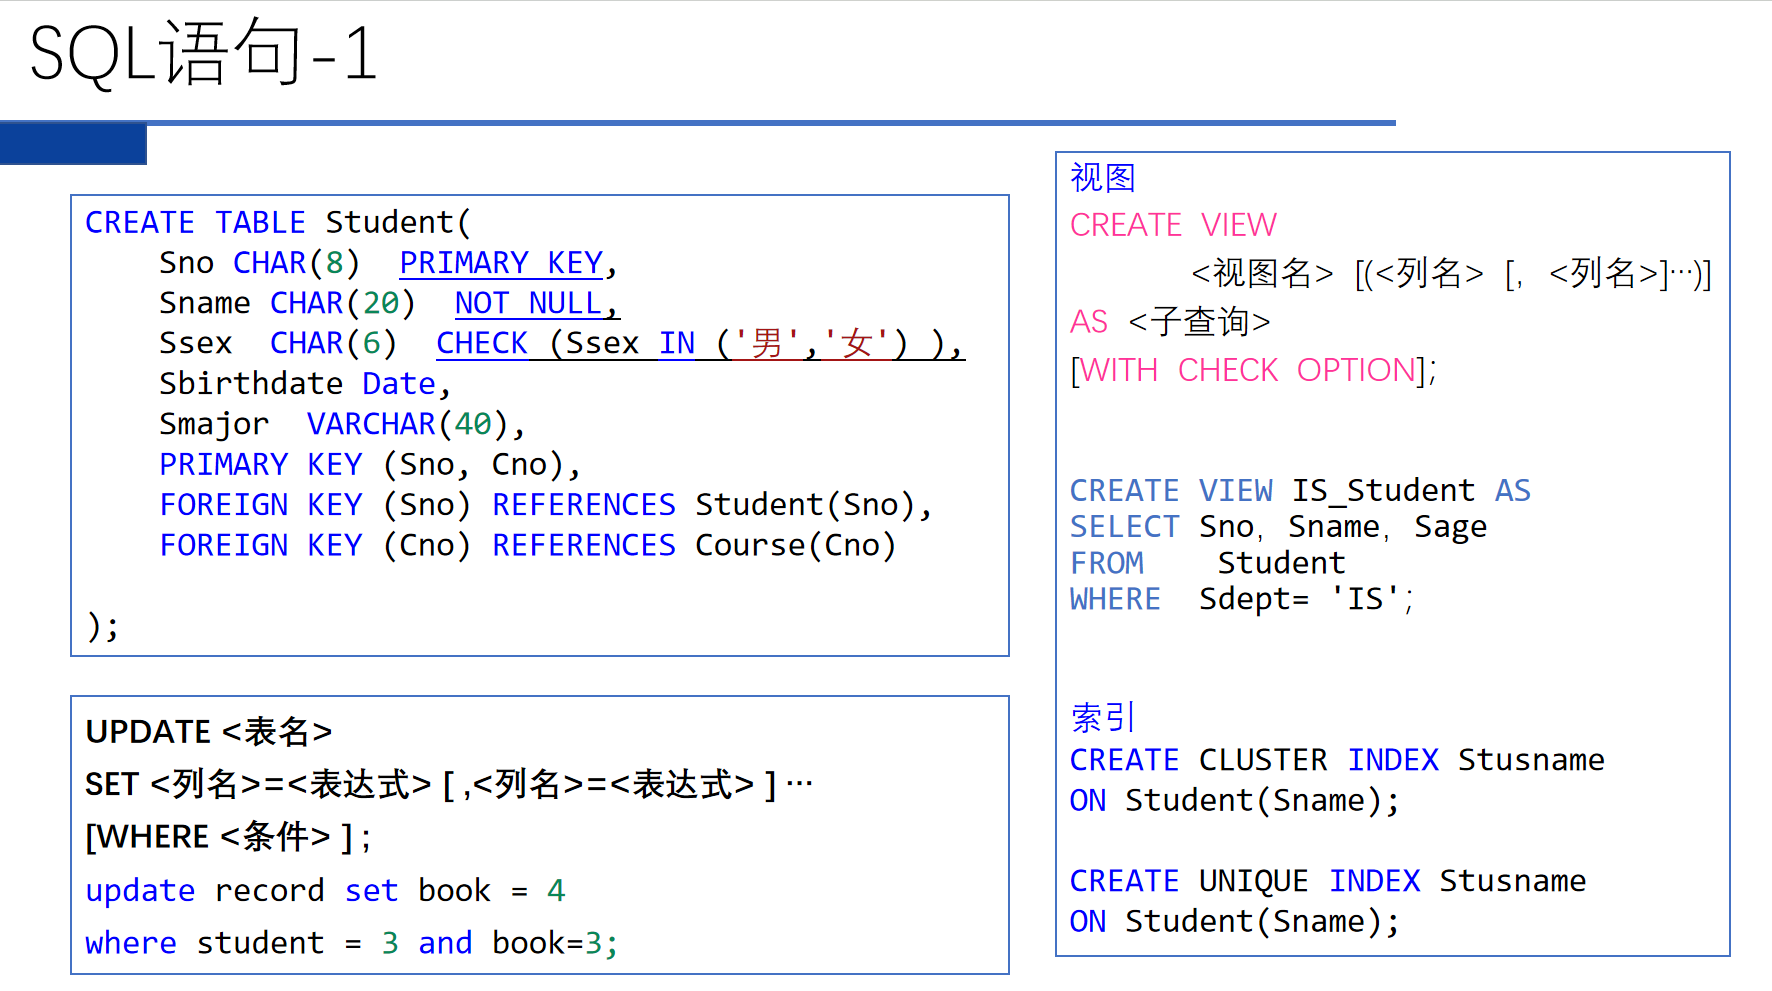The width and height of the screenshot is (1772, 991).
Task: Click the "视图" heading
Action: tap(1102, 178)
